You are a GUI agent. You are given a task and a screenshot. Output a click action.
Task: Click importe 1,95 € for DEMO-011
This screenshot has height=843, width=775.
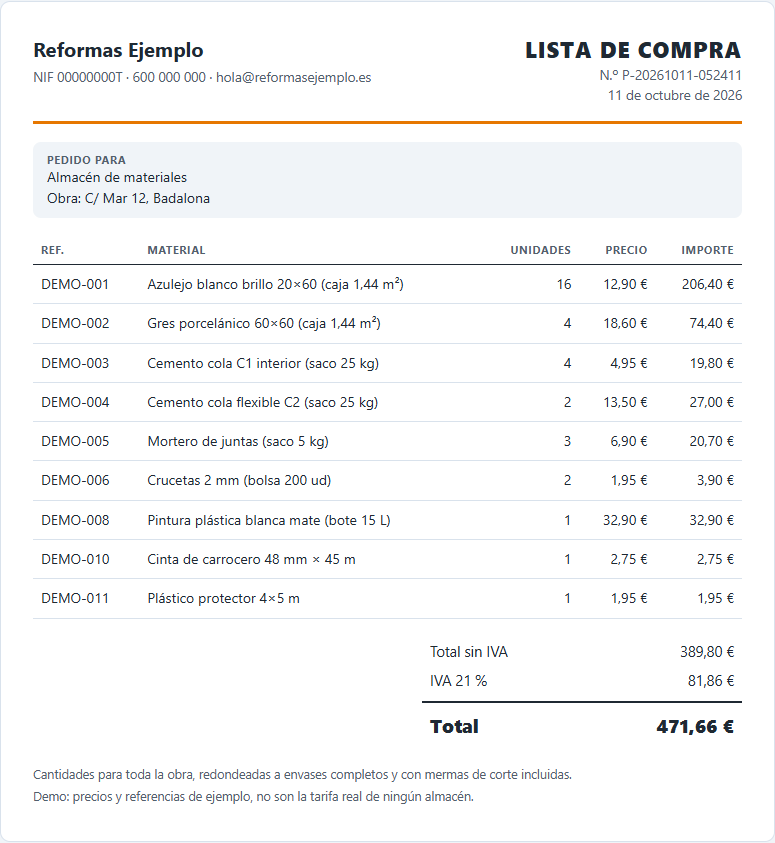click(x=715, y=598)
